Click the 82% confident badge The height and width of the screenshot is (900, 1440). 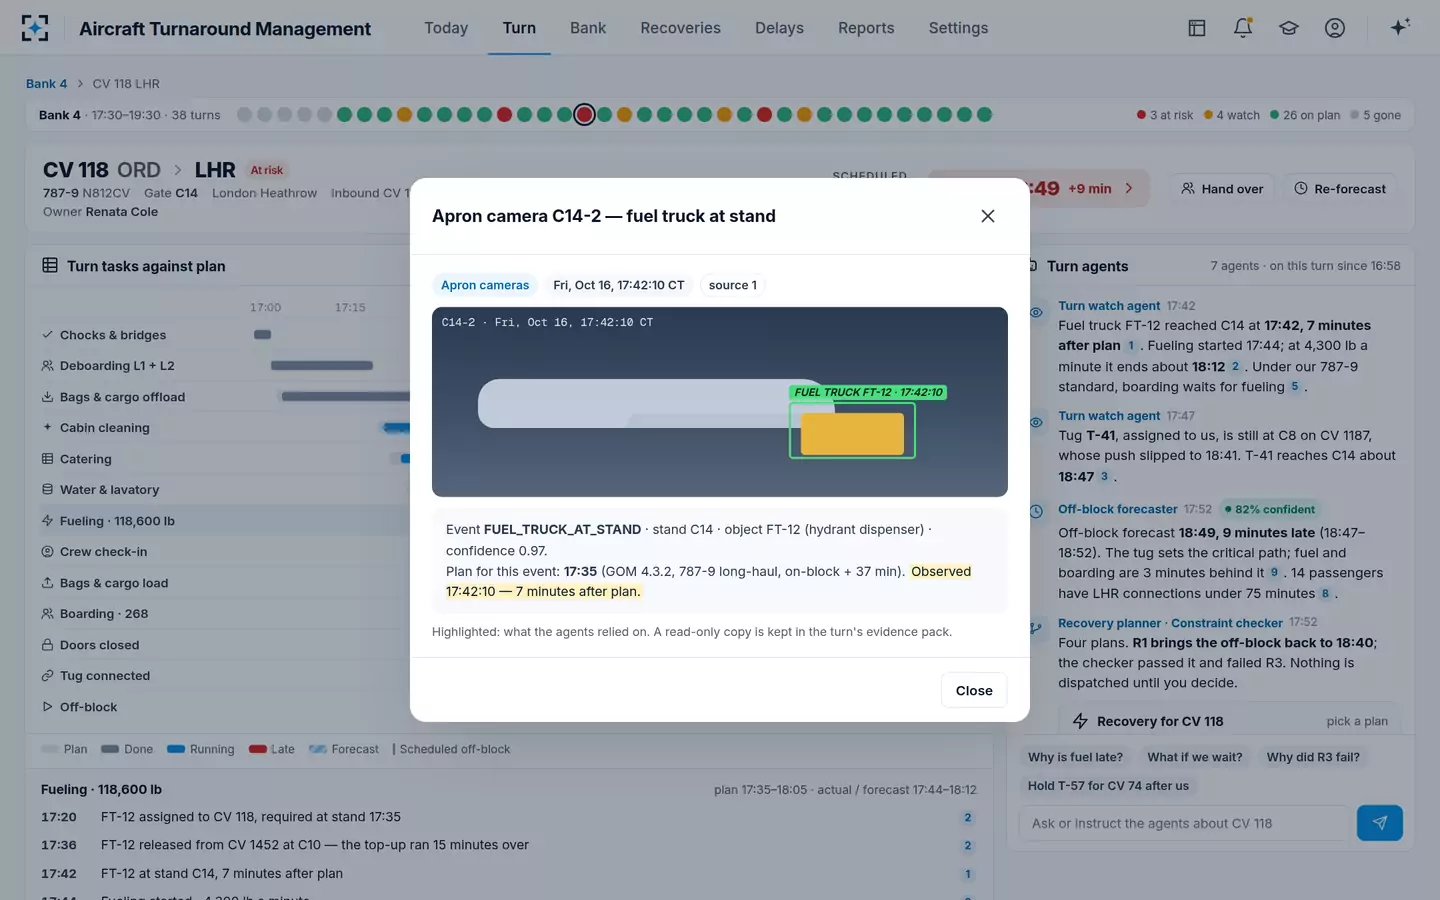coord(1270,509)
